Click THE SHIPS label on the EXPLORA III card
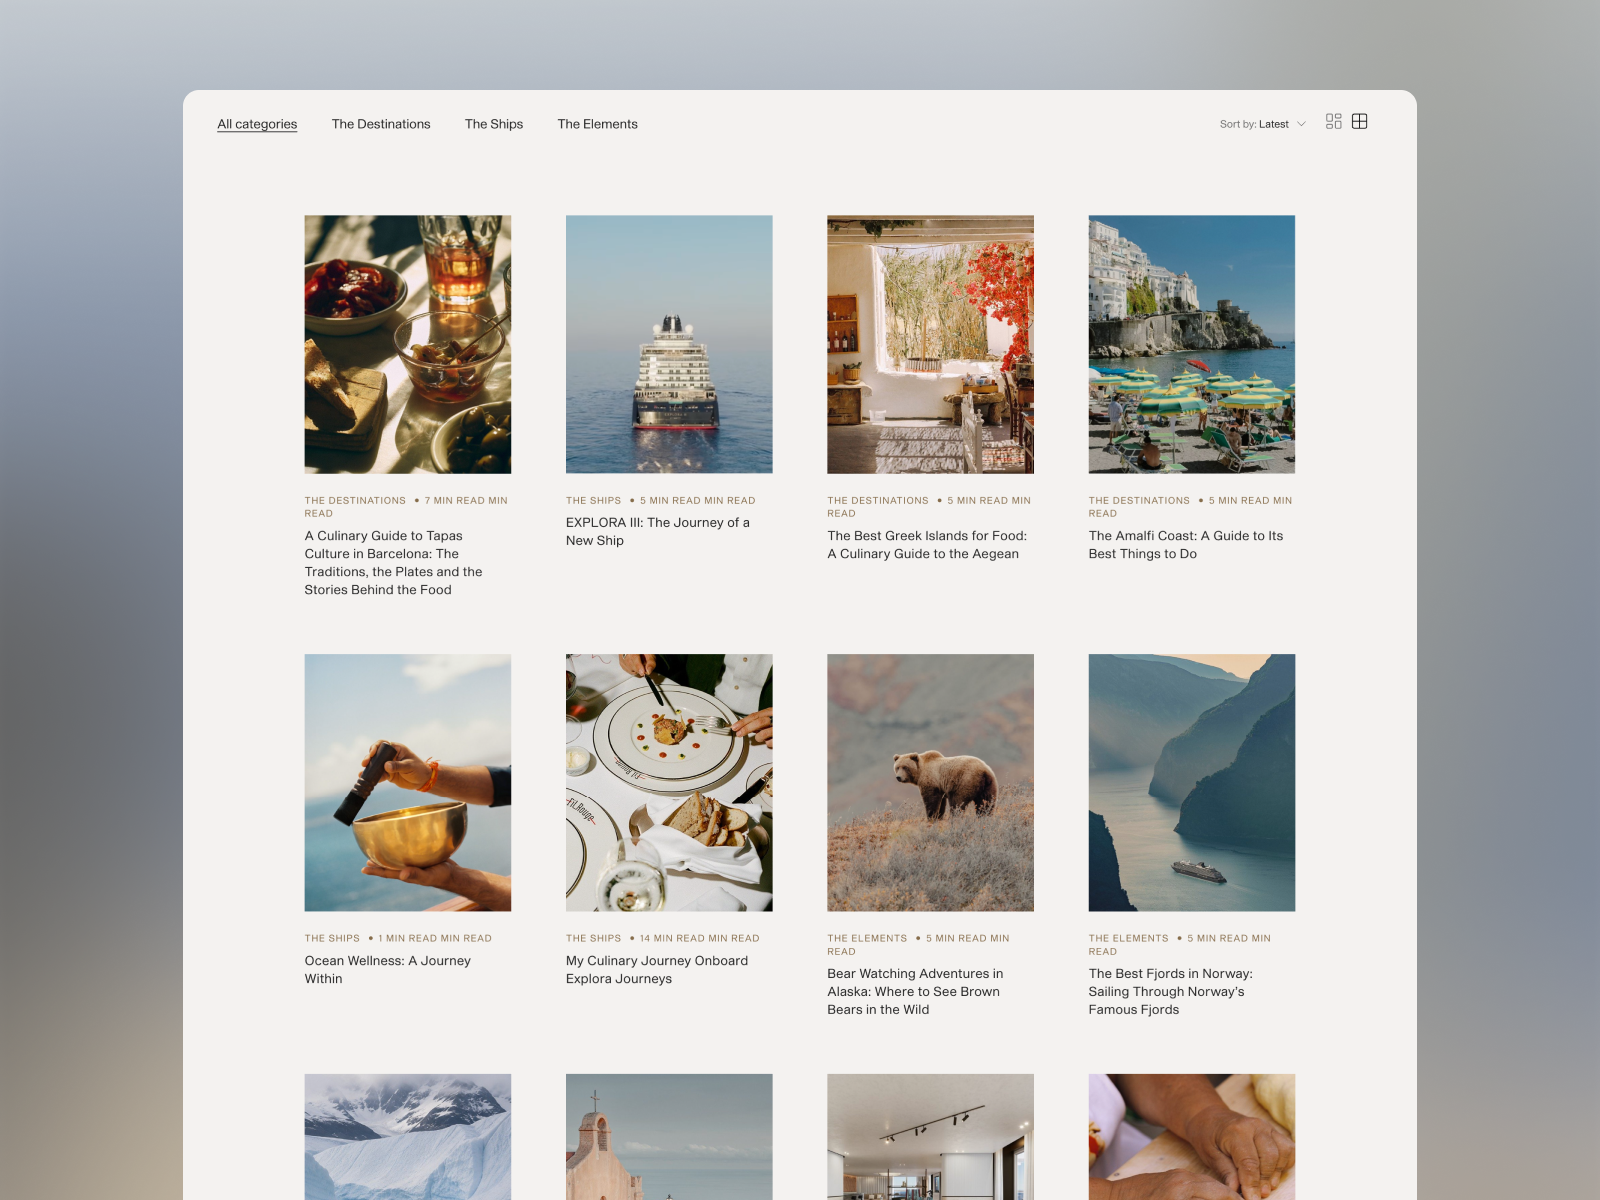This screenshot has width=1600, height=1200. click(593, 501)
